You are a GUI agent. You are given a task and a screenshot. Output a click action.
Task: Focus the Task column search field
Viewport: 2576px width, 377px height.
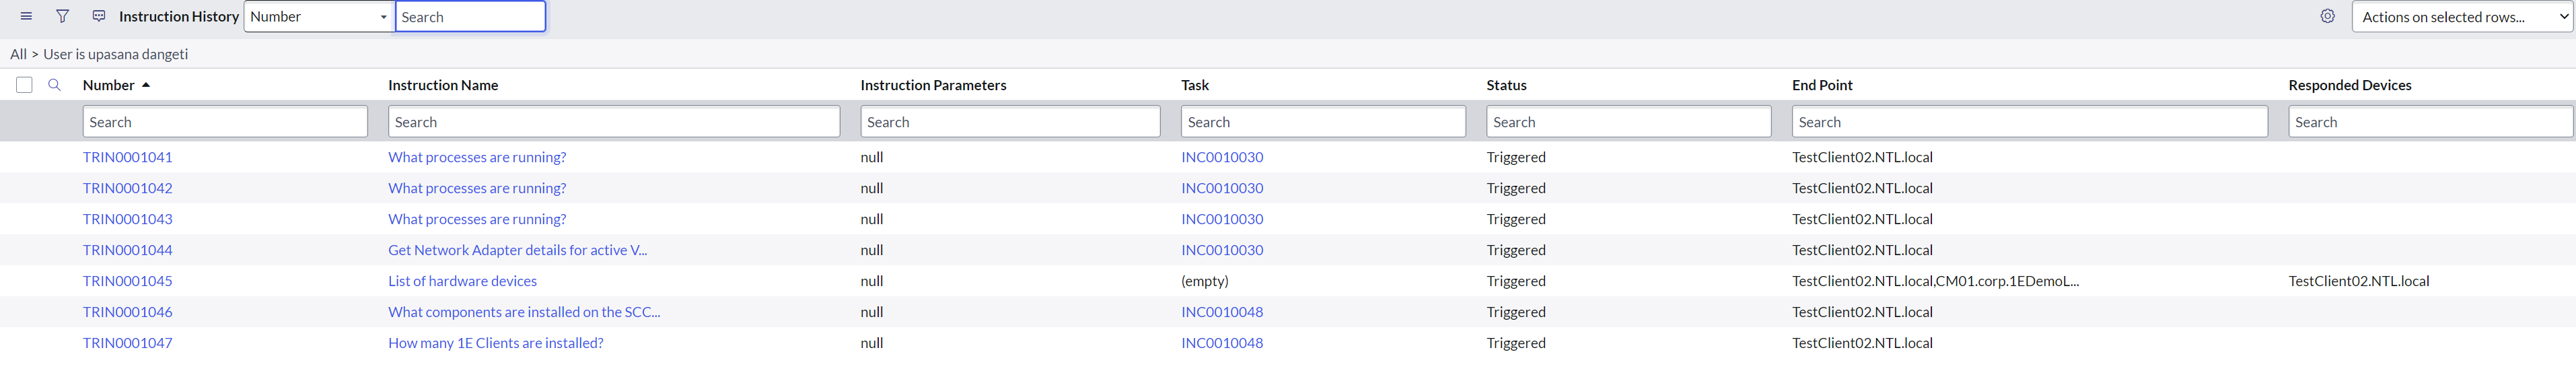1323,122
